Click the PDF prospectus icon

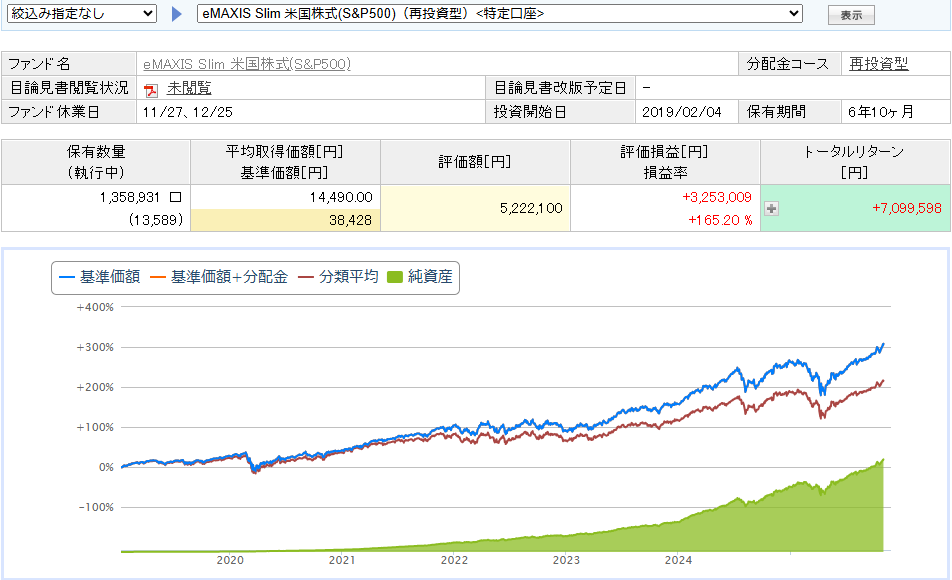coord(151,89)
